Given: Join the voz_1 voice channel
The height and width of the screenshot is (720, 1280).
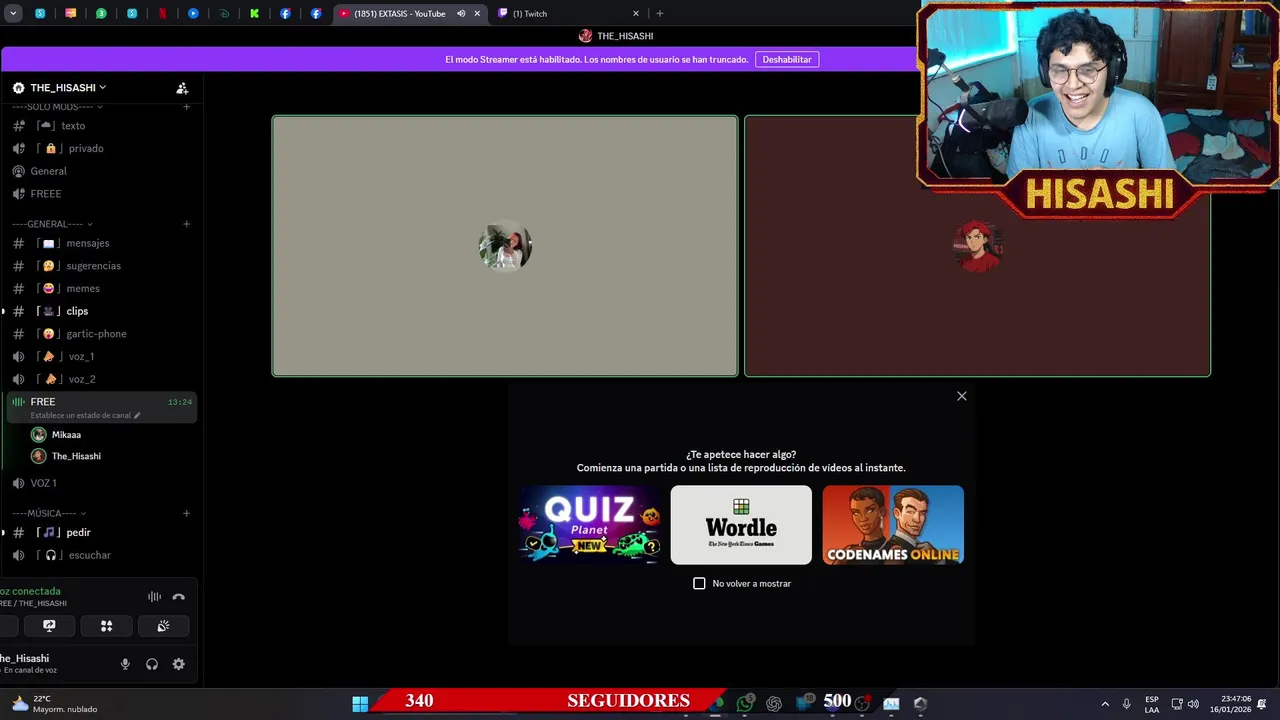Looking at the screenshot, I should click(100, 356).
